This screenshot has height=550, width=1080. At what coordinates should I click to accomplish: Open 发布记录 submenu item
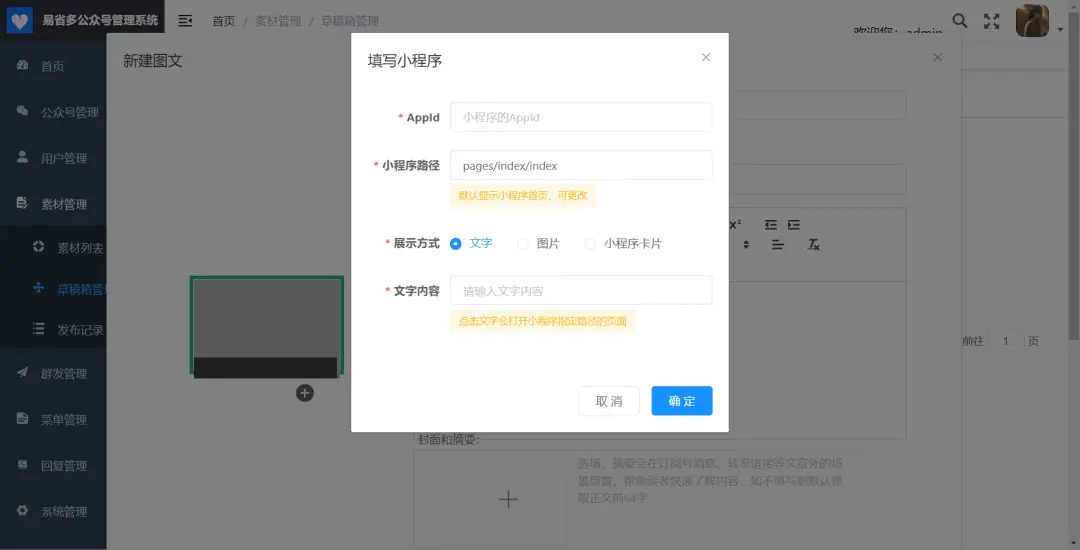coord(53,330)
